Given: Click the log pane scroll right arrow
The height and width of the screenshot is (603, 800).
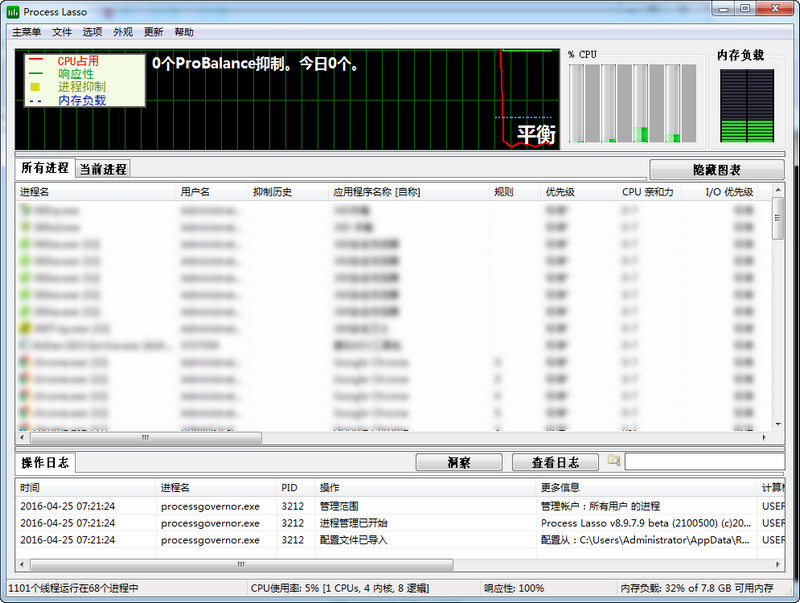Looking at the screenshot, I should point(778,565).
